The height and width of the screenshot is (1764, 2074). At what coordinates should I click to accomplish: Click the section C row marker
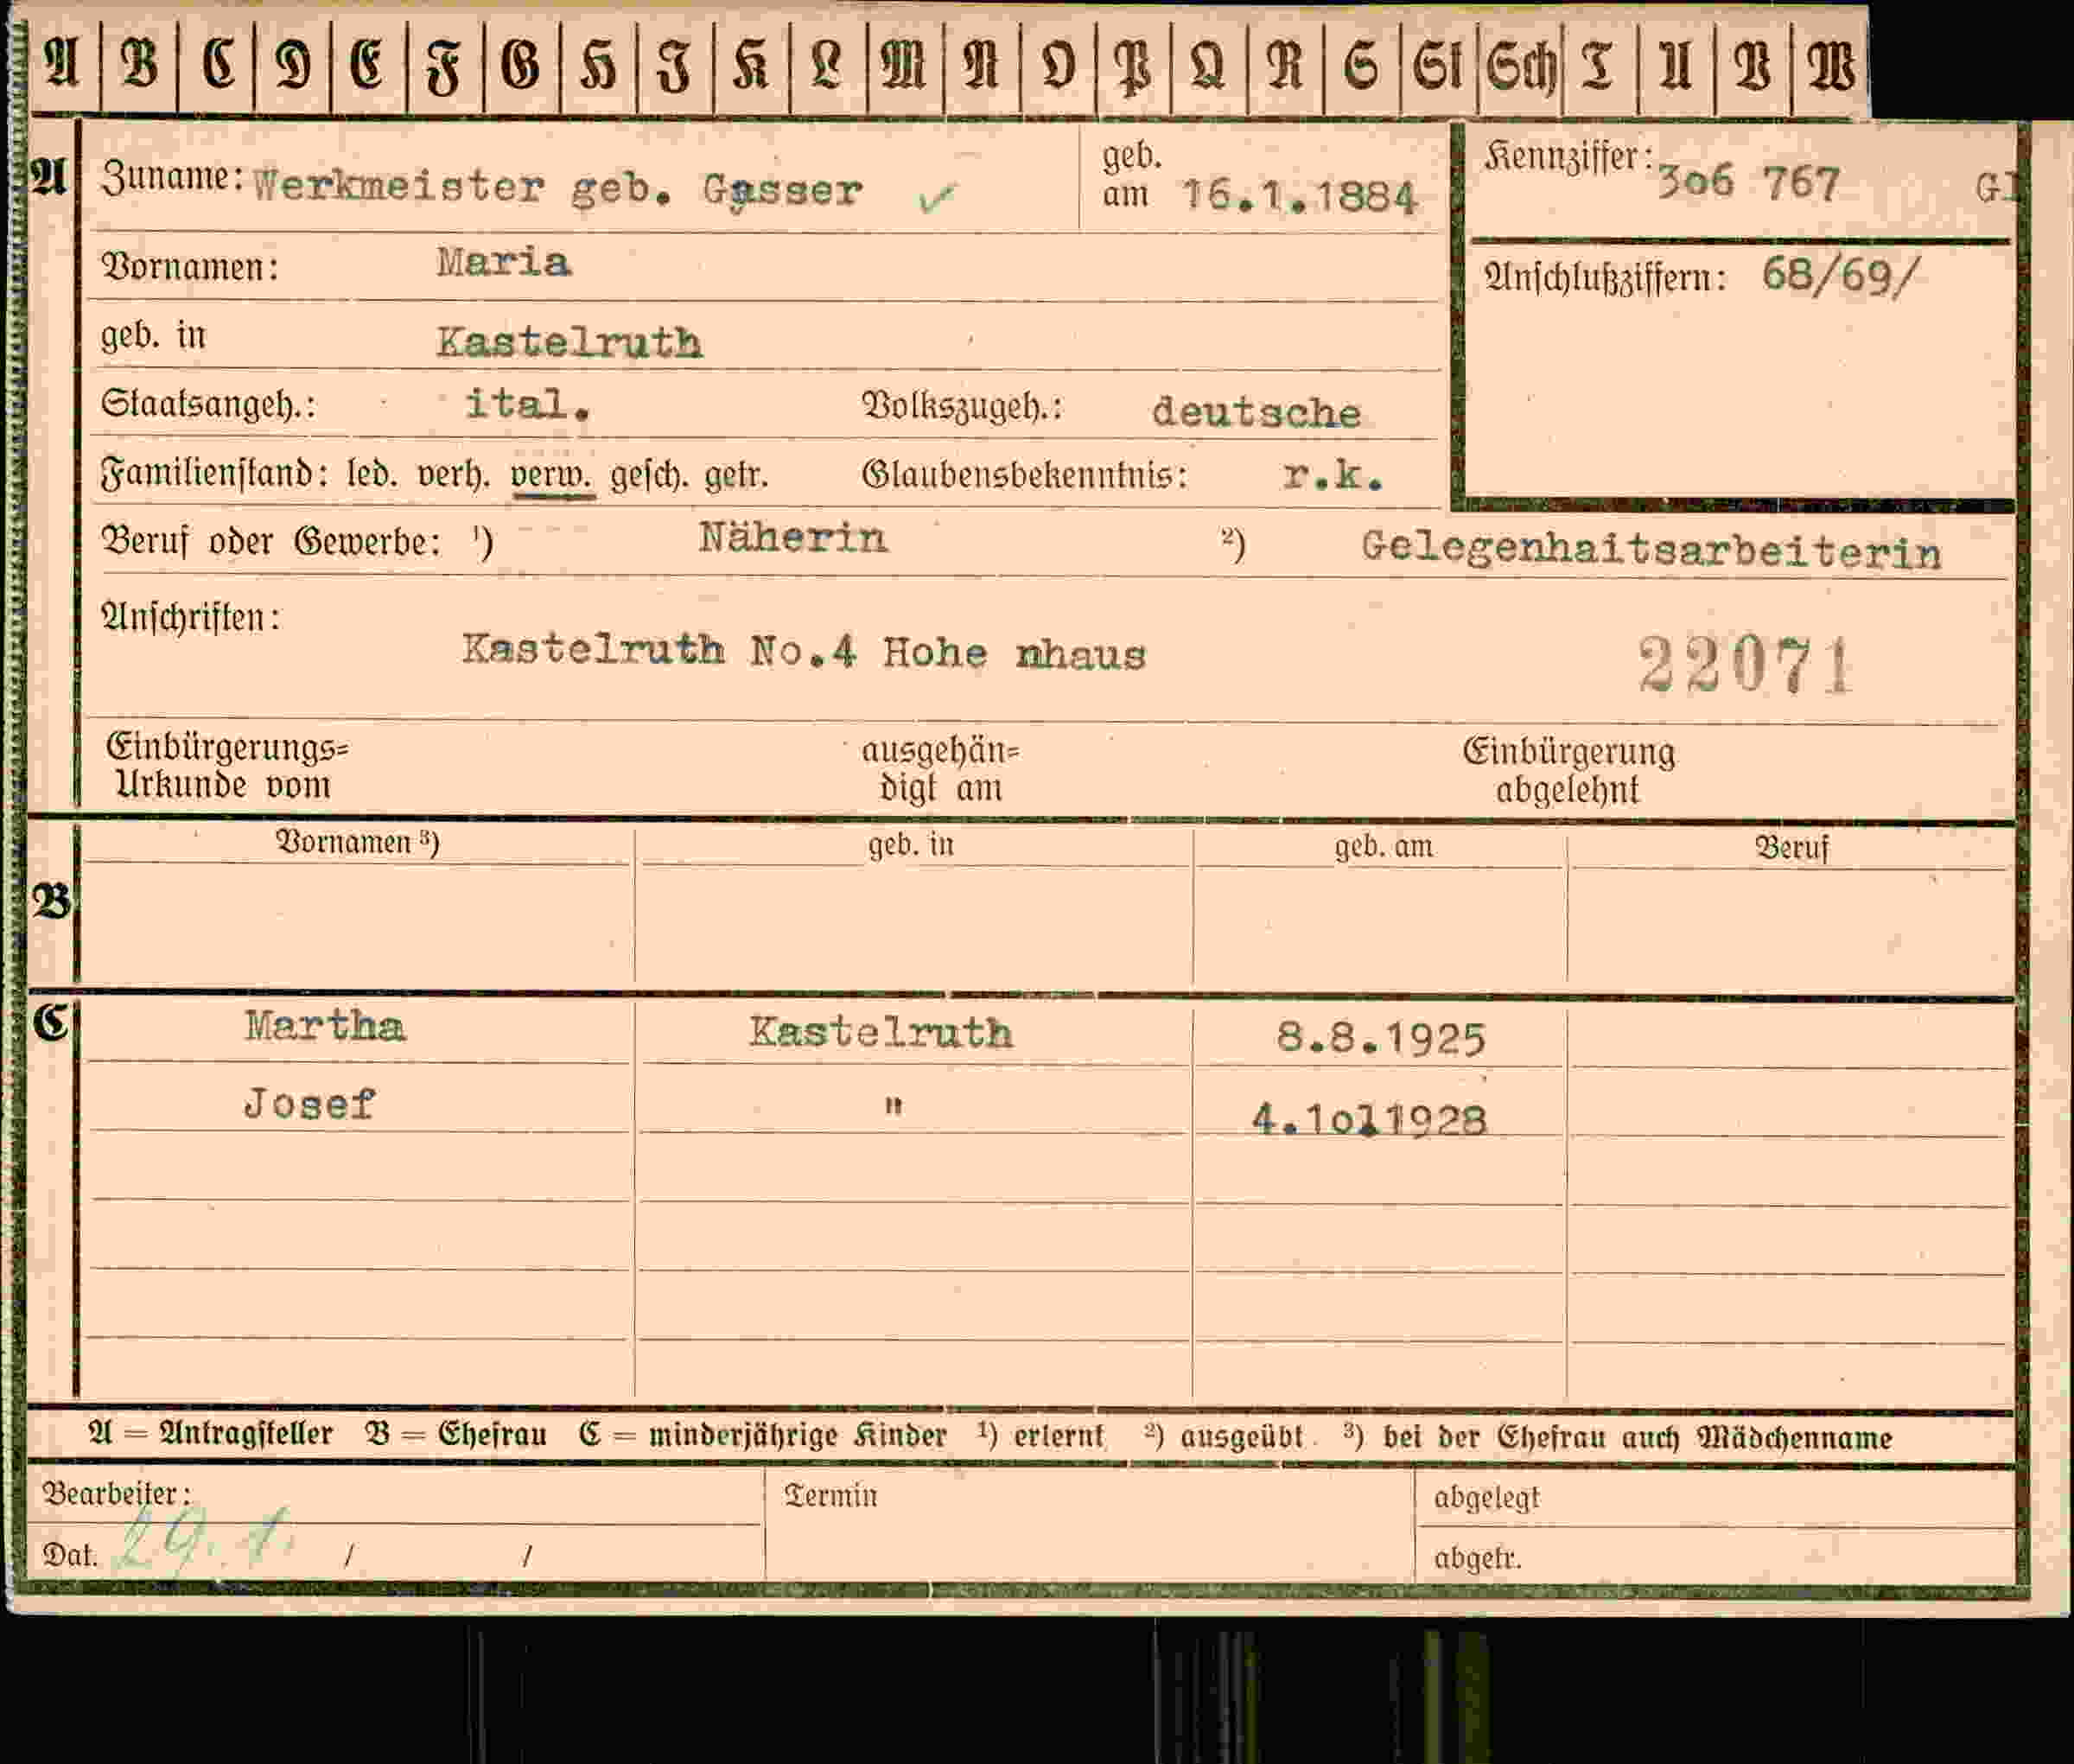tap(50, 1022)
